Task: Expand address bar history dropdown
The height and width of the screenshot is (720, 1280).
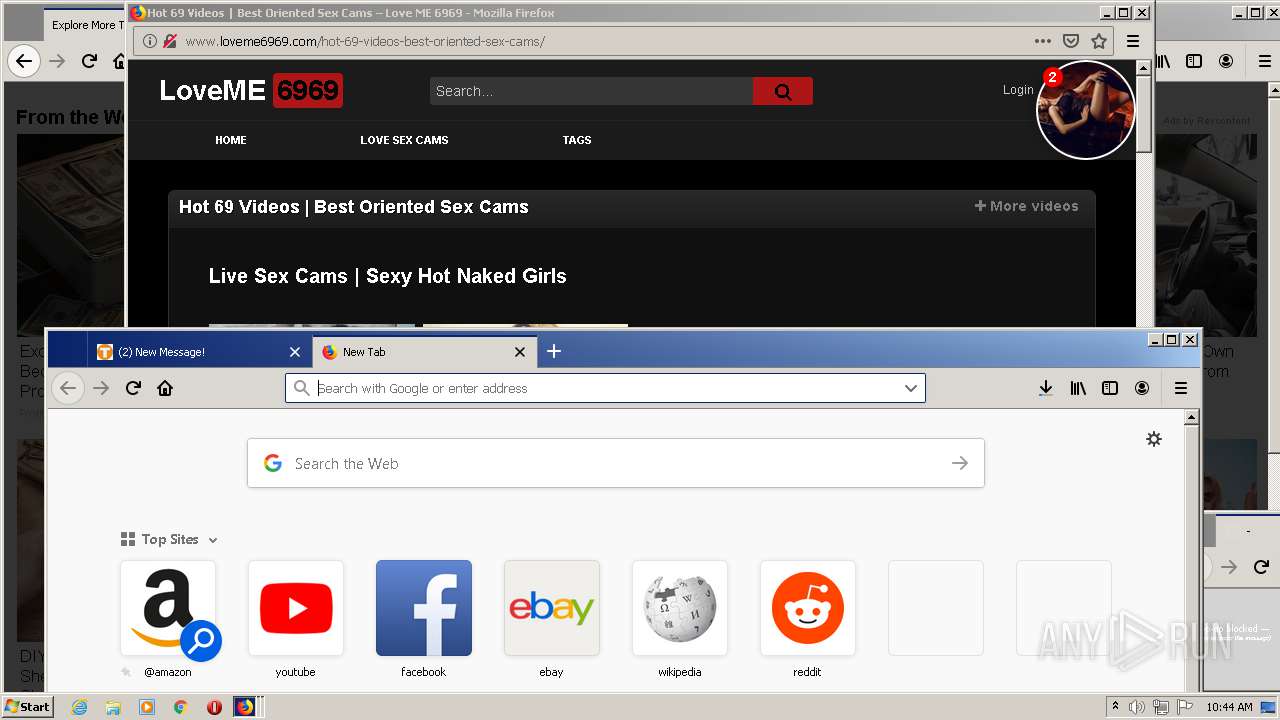Action: point(911,388)
